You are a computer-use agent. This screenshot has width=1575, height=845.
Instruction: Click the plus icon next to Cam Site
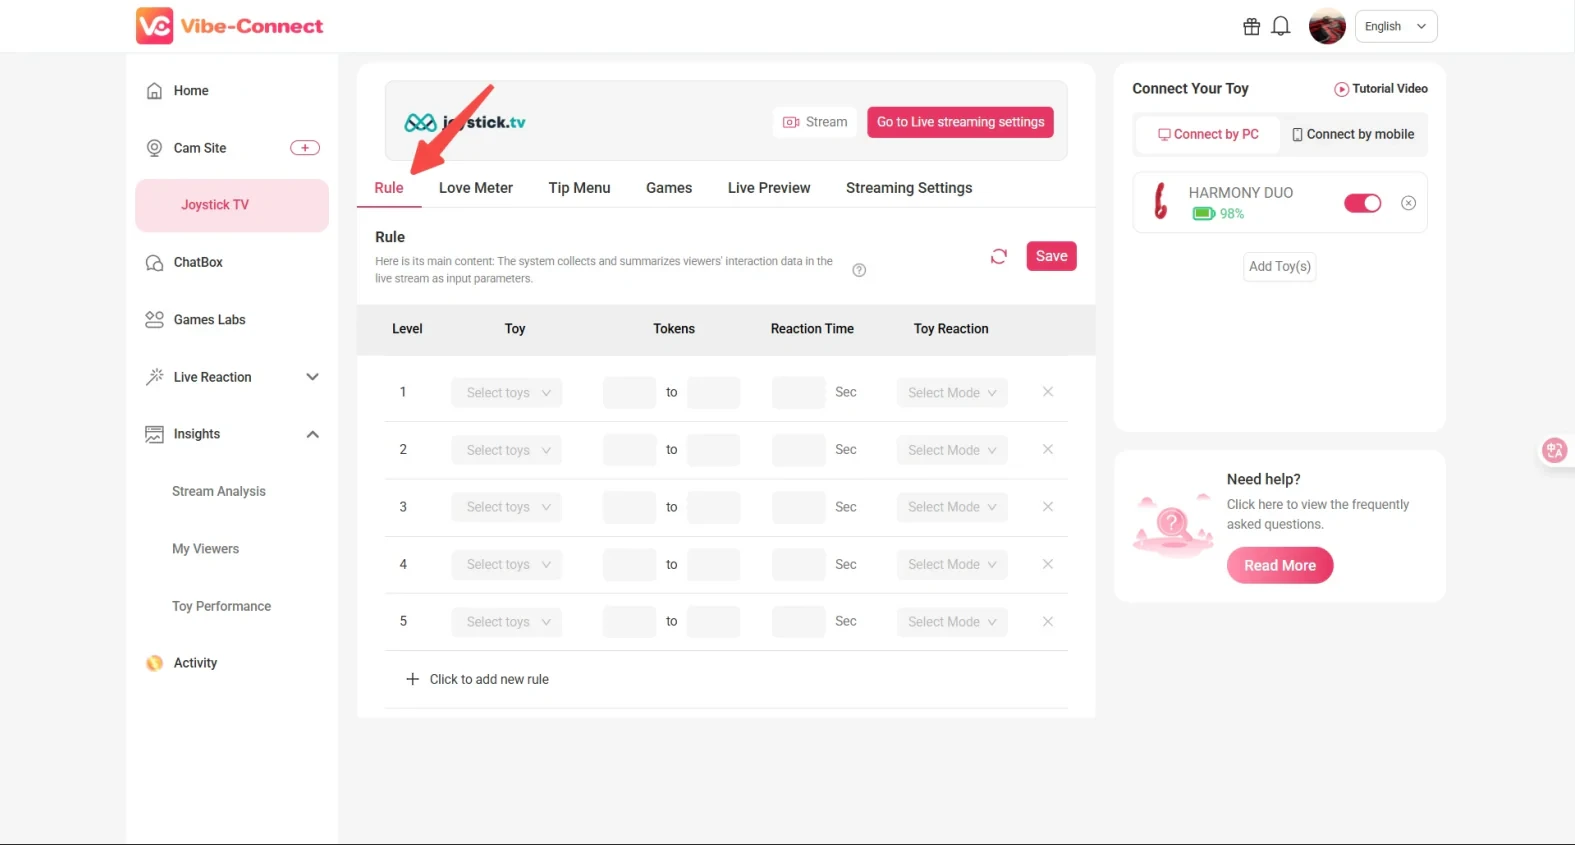305,148
